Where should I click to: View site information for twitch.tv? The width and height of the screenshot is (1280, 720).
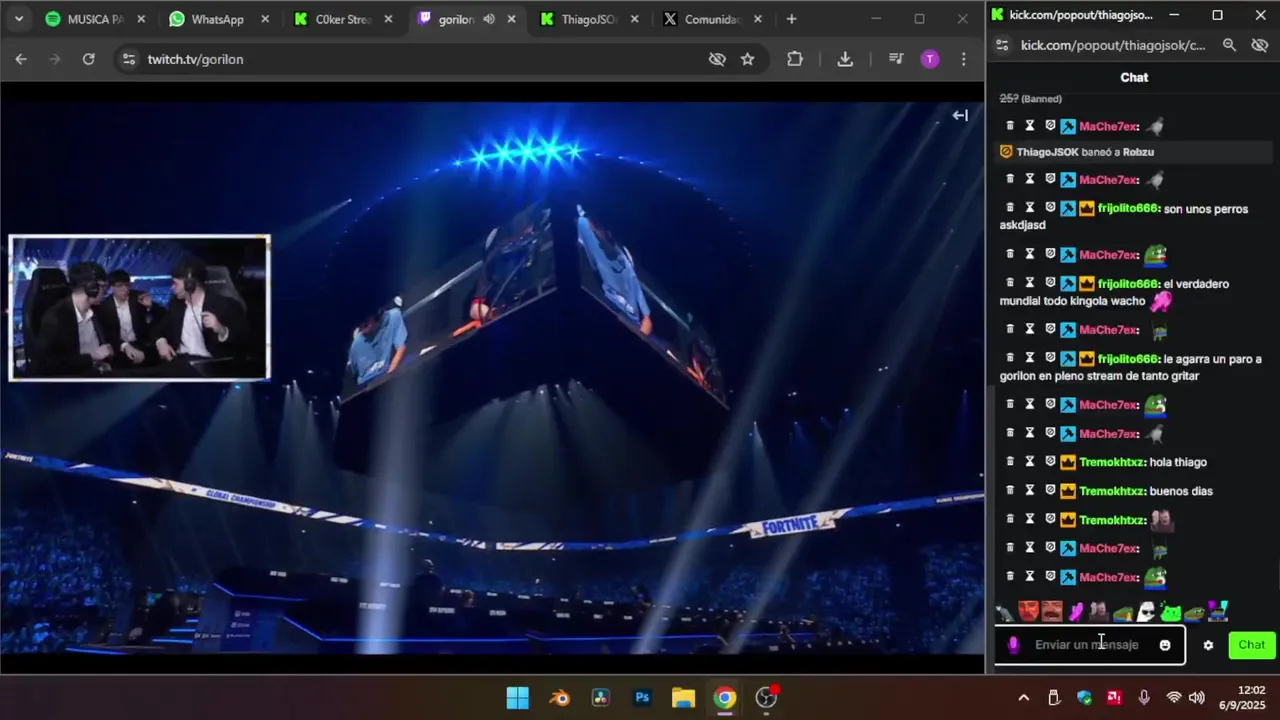click(128, 59)
